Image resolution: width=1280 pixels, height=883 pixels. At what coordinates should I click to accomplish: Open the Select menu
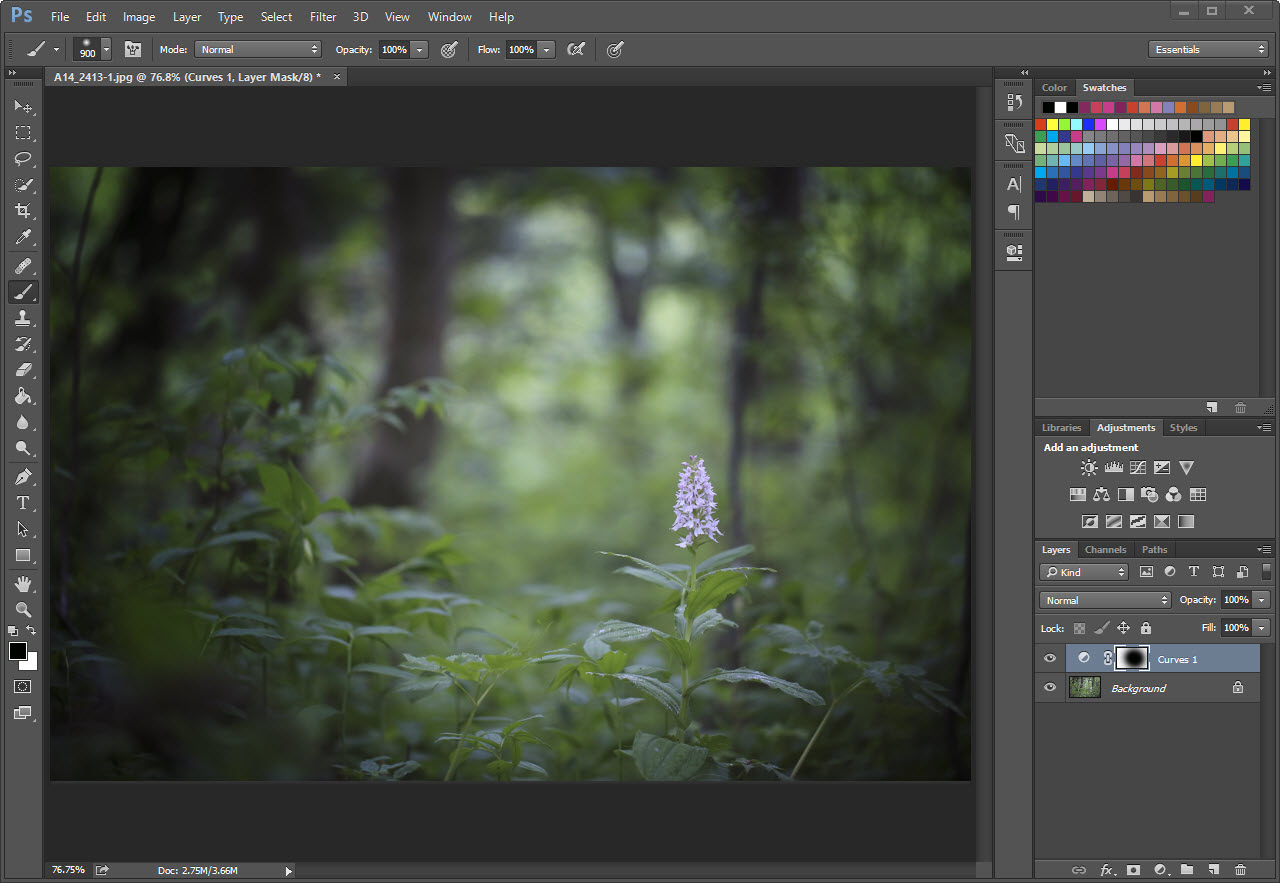click(x=276, y=17)
